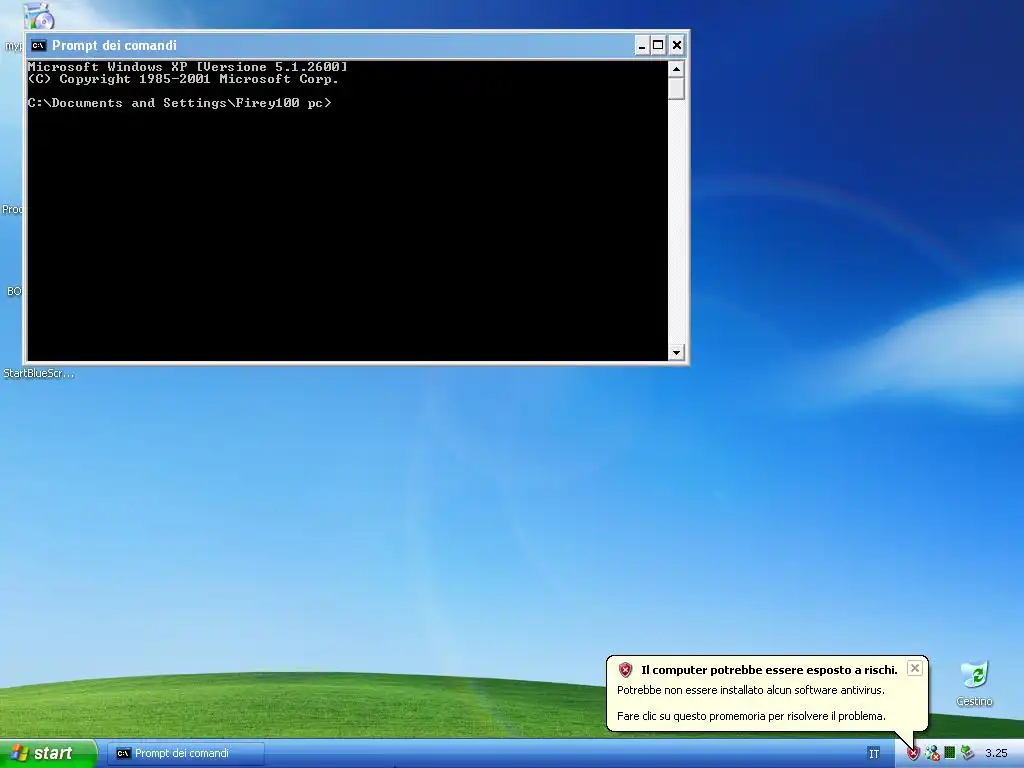Click the Prompt dei comandi taskbar button

click(185, 754)
